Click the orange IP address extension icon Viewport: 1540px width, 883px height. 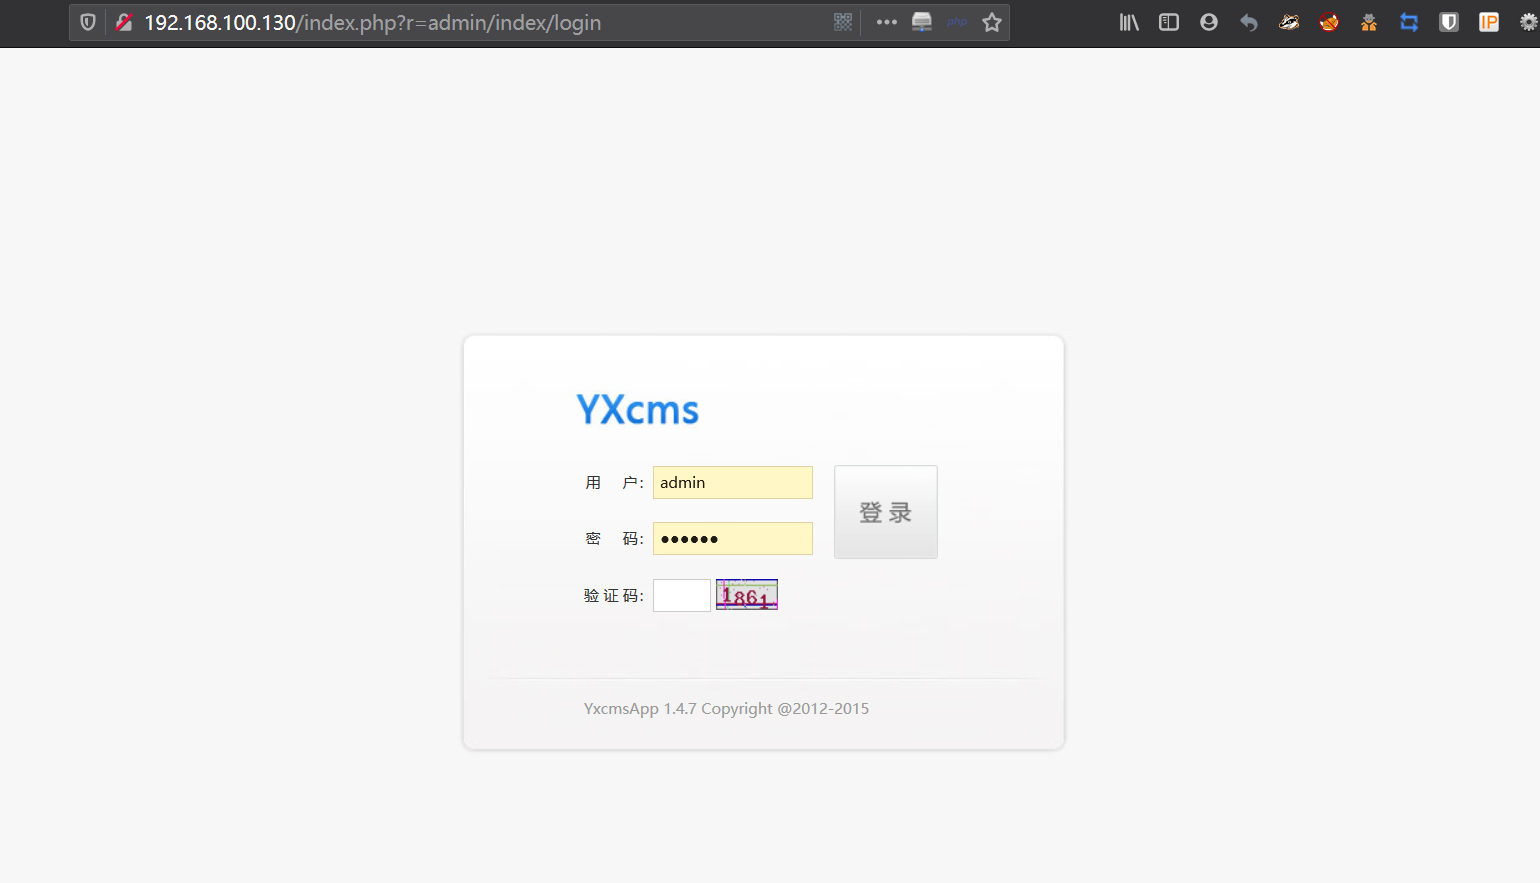click(1488, 22)
